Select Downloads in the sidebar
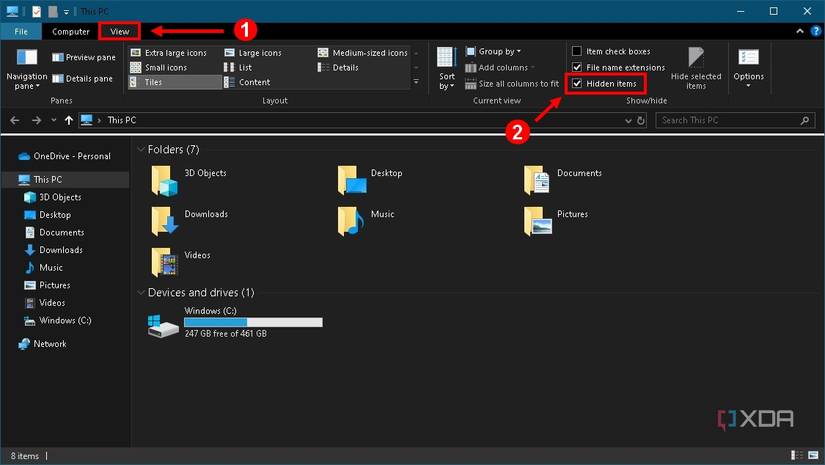825x465 pixels. pyautogui.click(x=54, y=250)
